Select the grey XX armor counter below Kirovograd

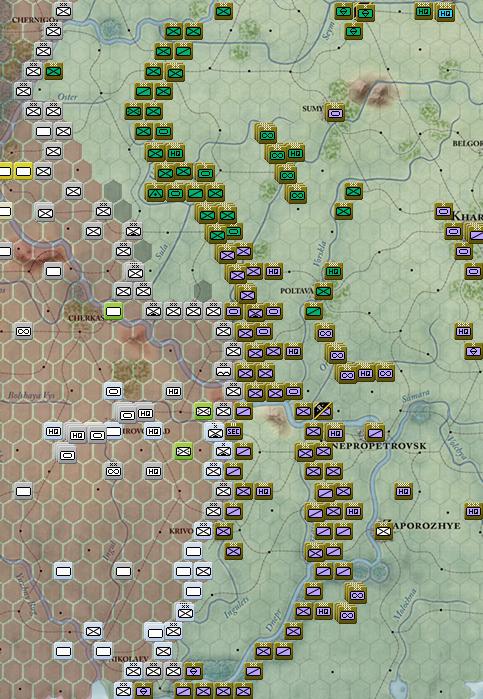pos(114,471)
